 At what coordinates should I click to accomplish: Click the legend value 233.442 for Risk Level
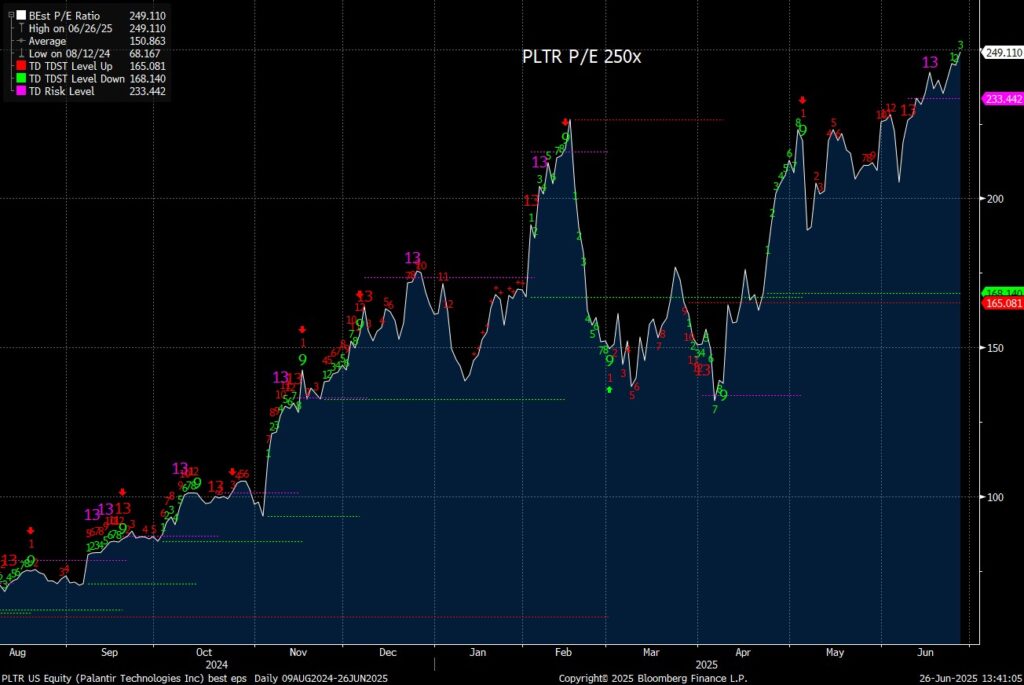tap(148, 91)
